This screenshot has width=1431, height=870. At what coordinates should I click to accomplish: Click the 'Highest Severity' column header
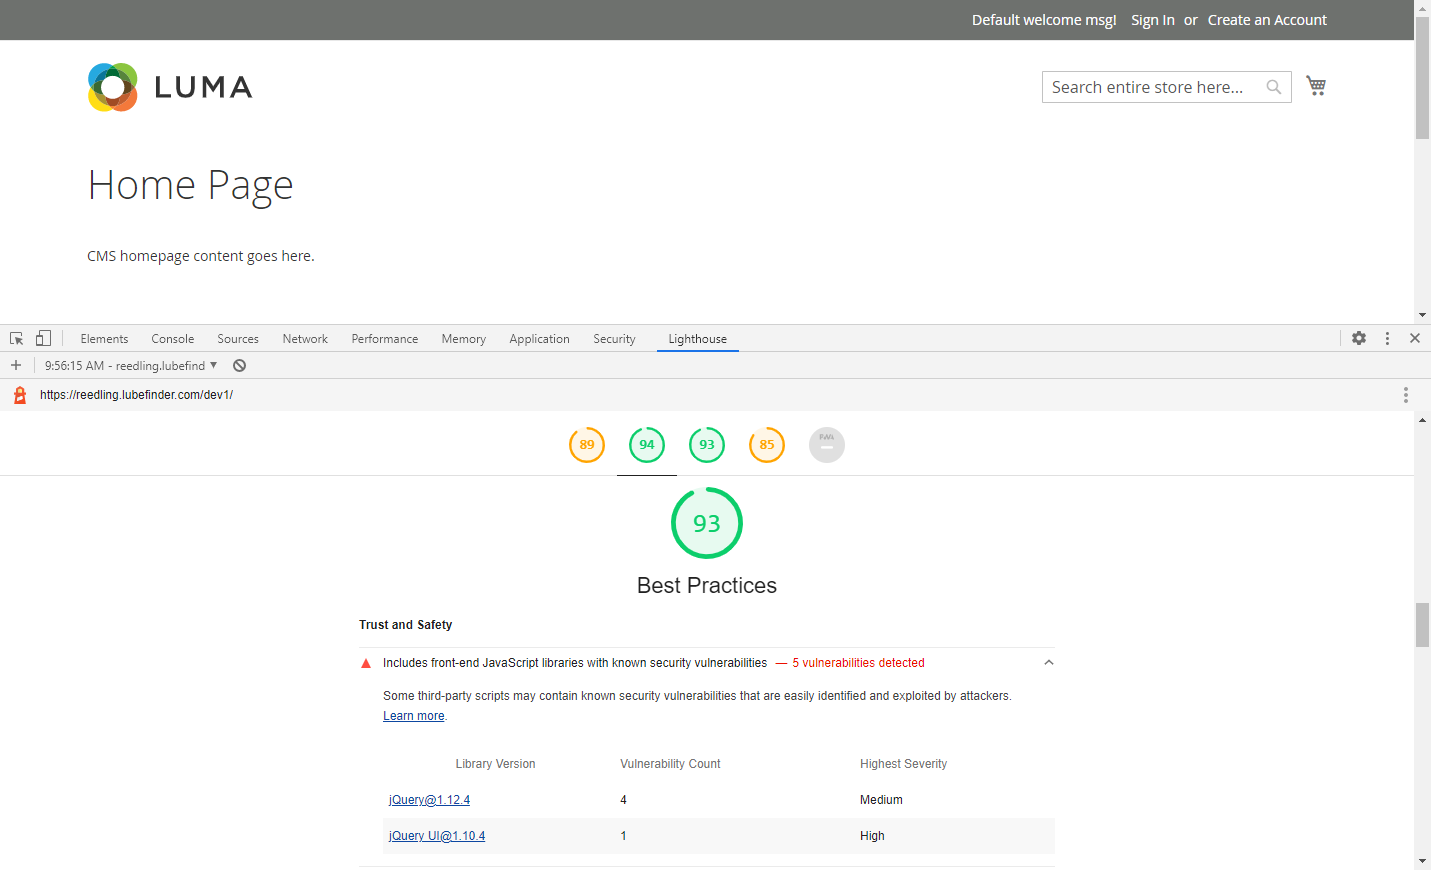click(903, 764)
